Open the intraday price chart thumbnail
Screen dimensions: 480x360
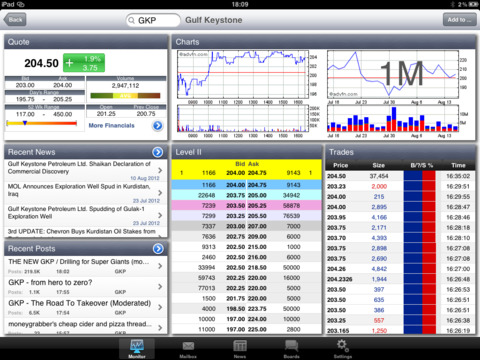coord(247,95)
